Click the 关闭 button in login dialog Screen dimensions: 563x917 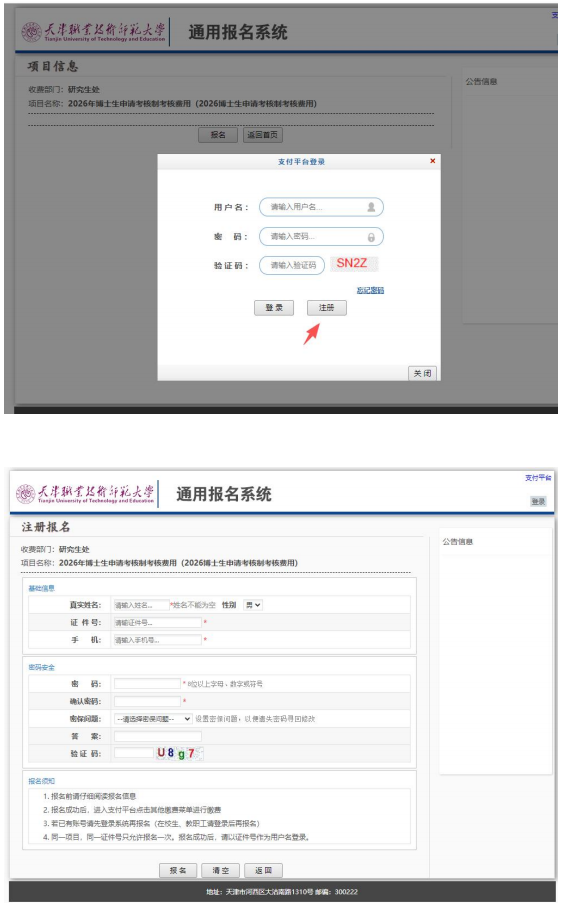422,373
